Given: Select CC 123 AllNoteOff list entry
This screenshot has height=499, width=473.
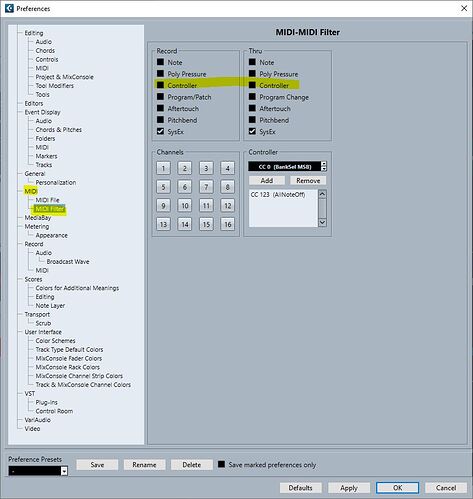Looking at the screenshot, I should (278, 194).
